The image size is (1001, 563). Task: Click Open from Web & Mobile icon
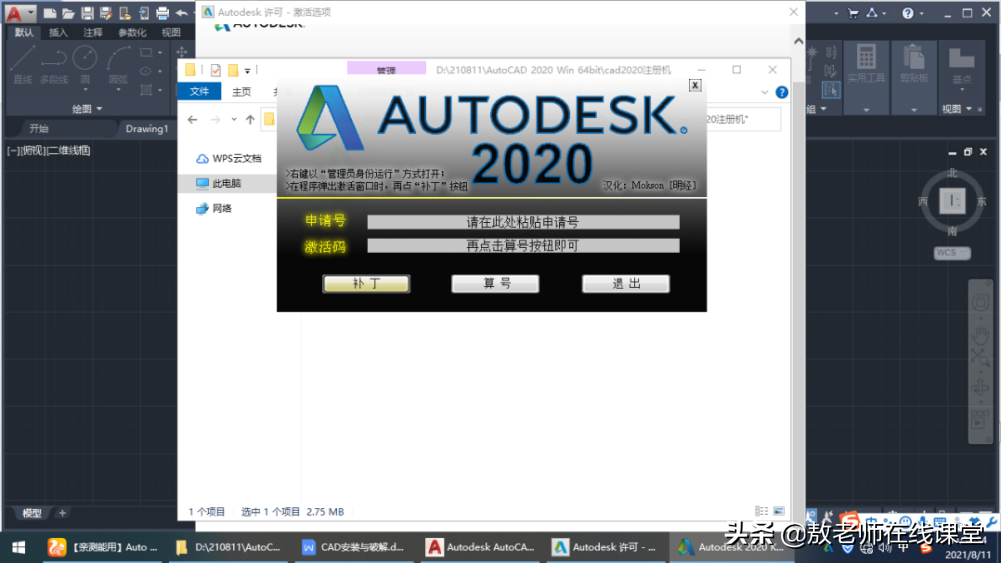(x=125, y=13)
